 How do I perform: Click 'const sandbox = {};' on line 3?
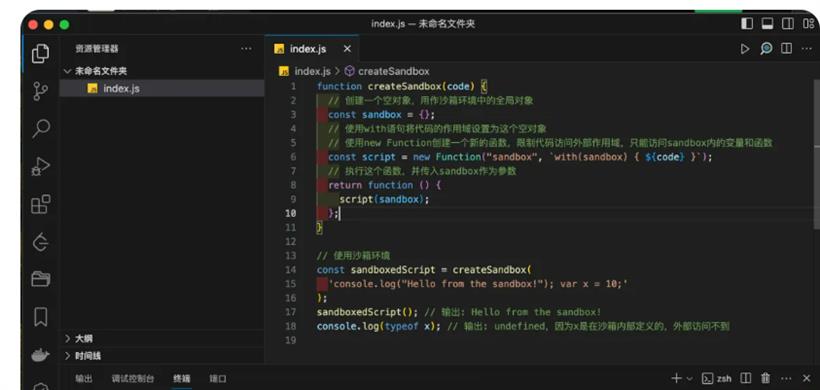pos(381,114)
